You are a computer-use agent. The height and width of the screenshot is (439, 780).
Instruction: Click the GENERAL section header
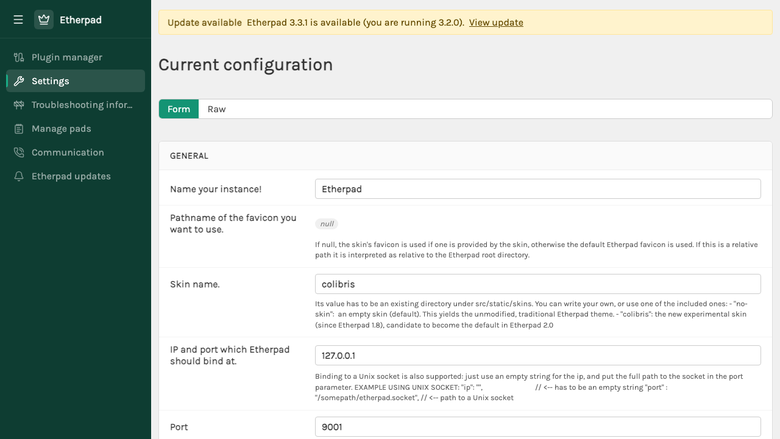pos(189,156)
